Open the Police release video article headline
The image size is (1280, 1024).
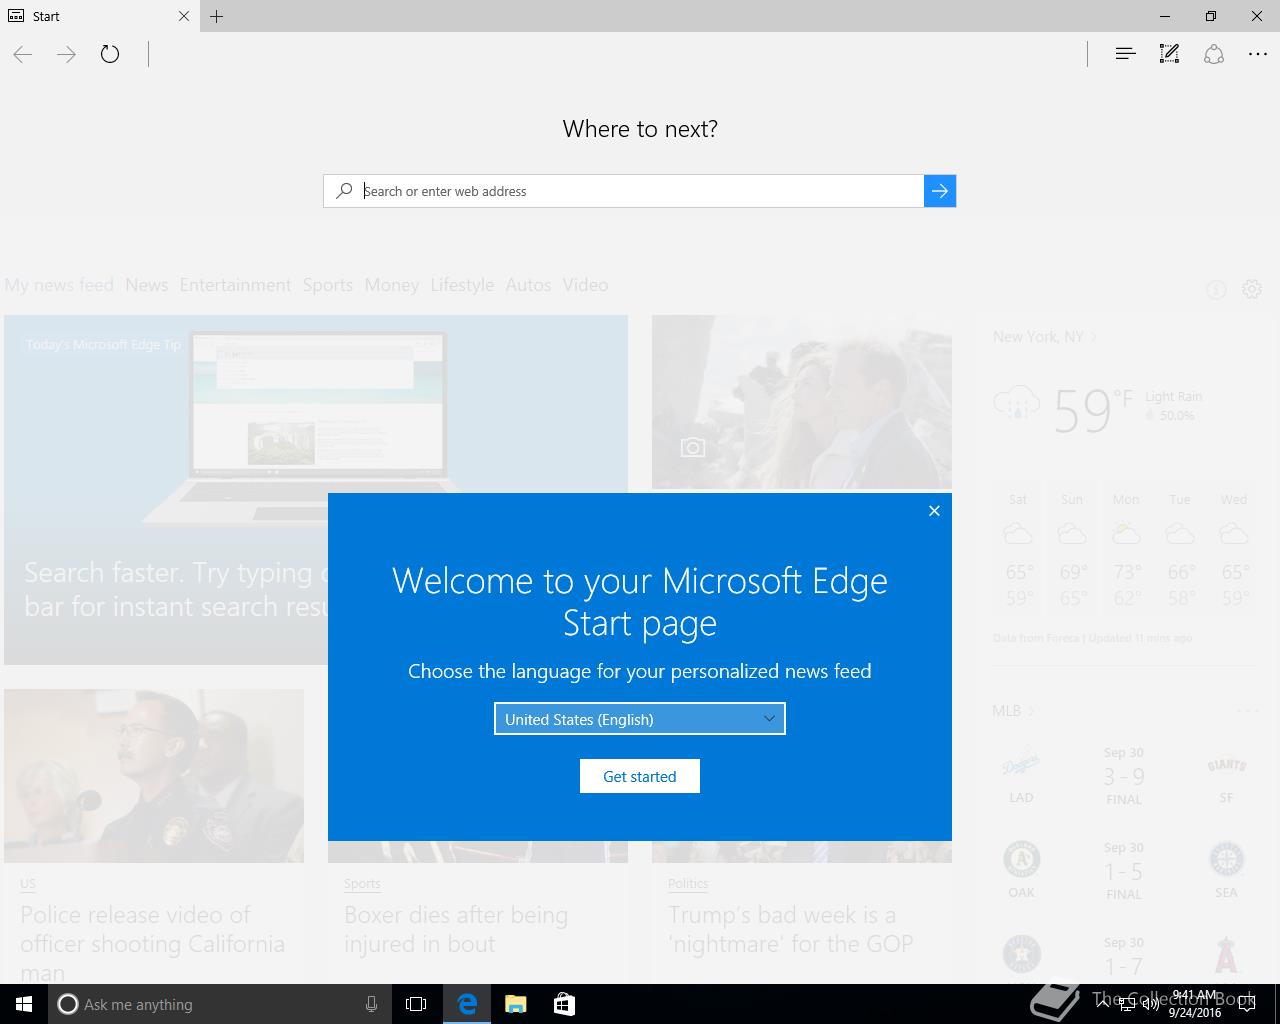point(152,943)
